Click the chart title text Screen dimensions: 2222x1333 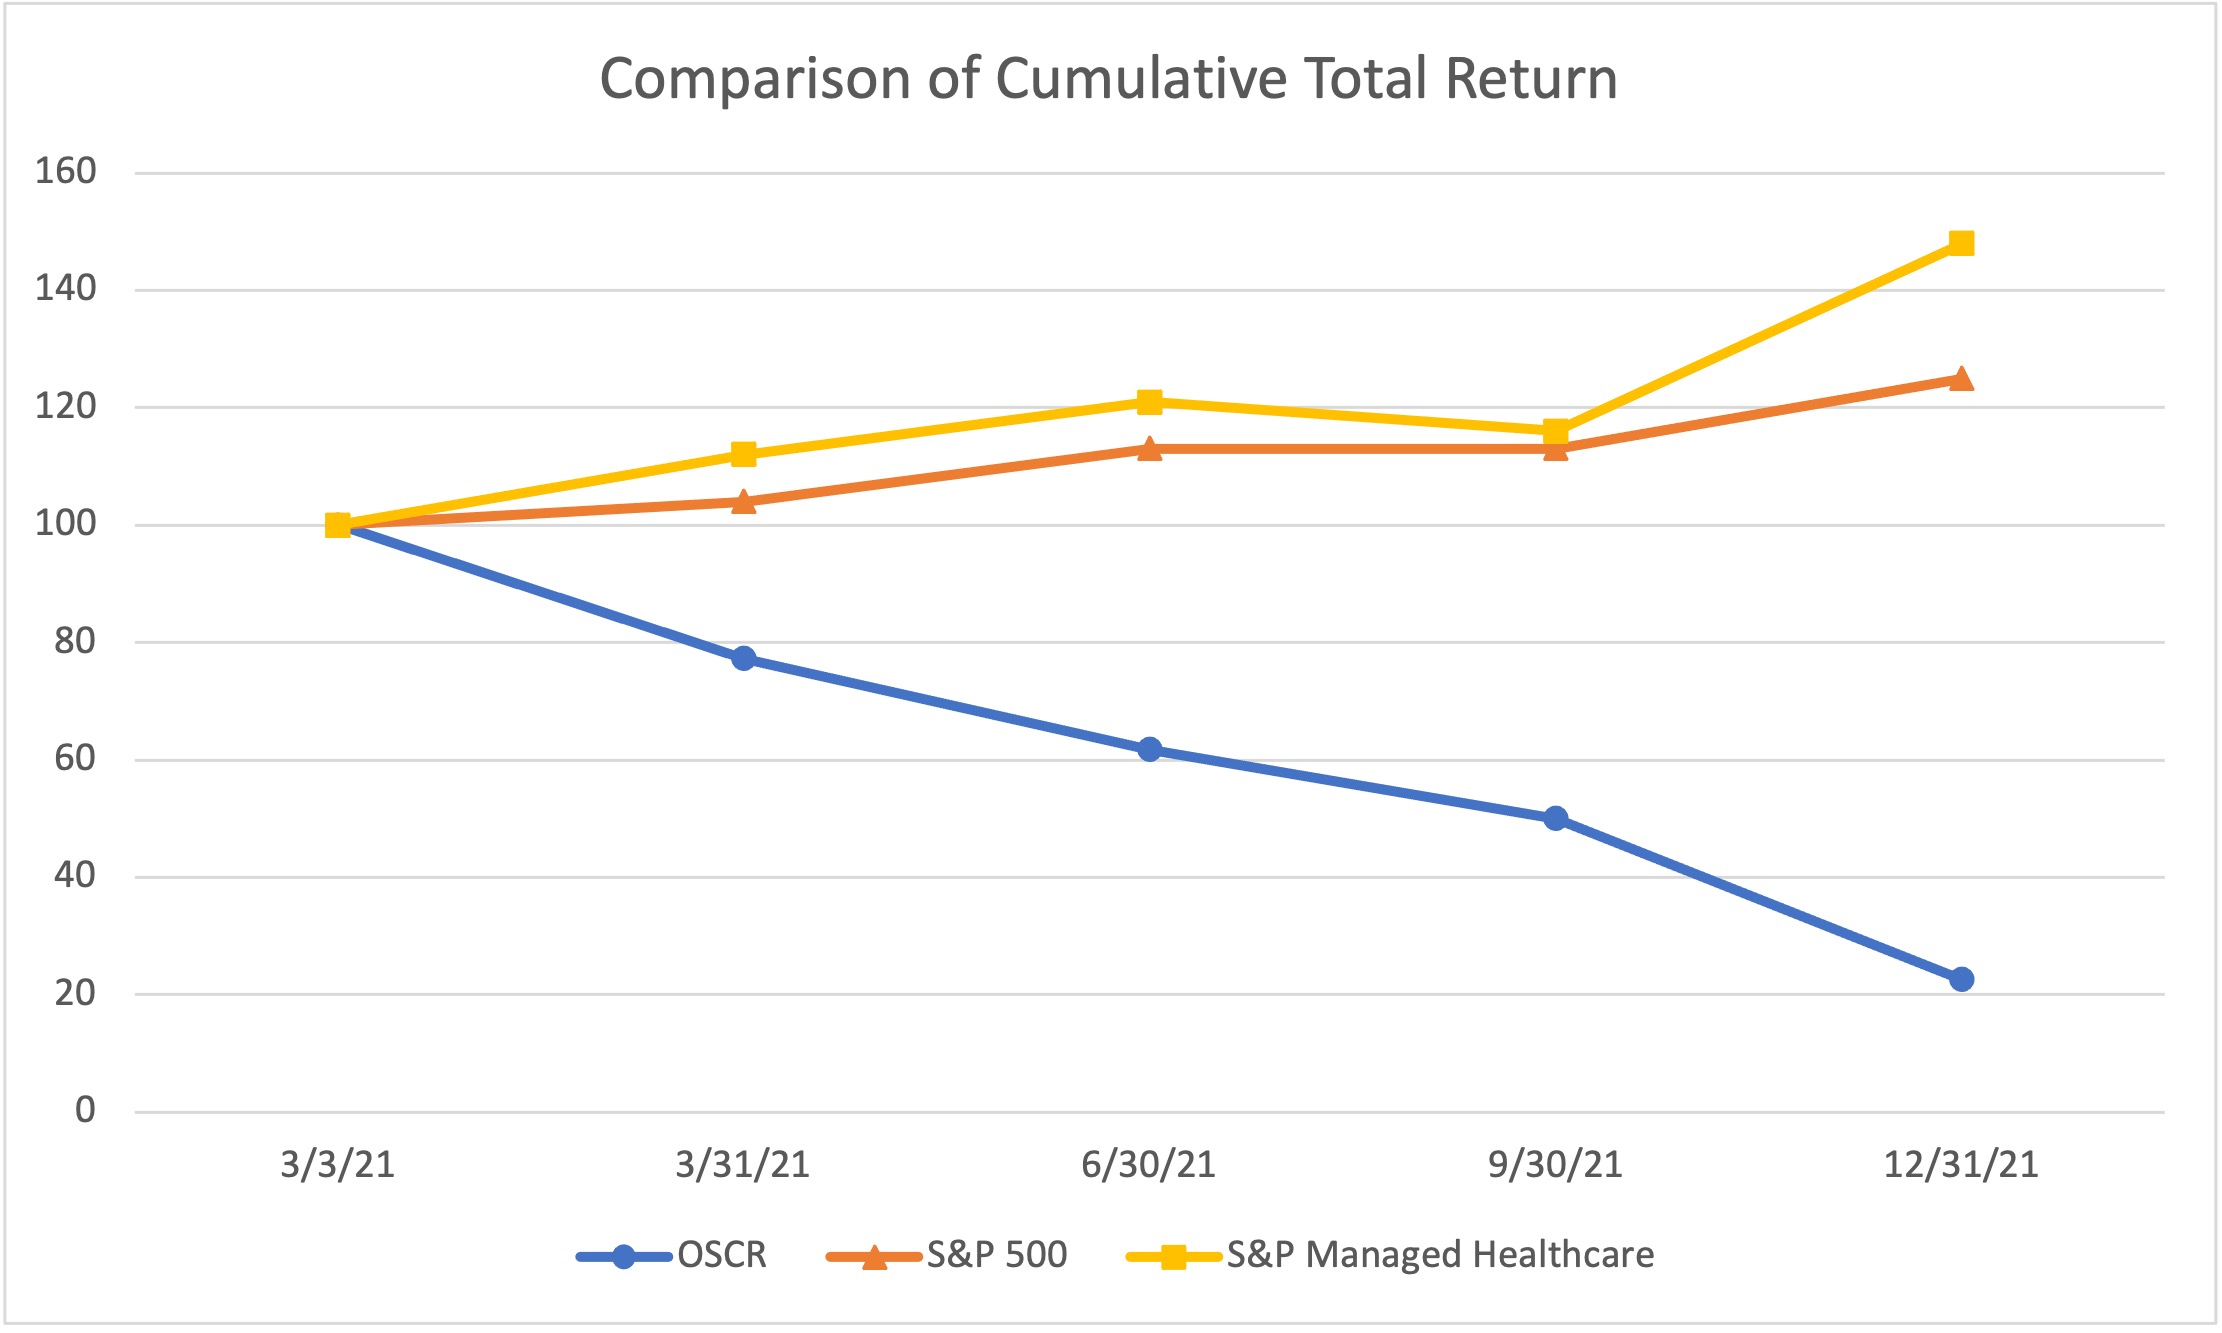point(1108,78)
